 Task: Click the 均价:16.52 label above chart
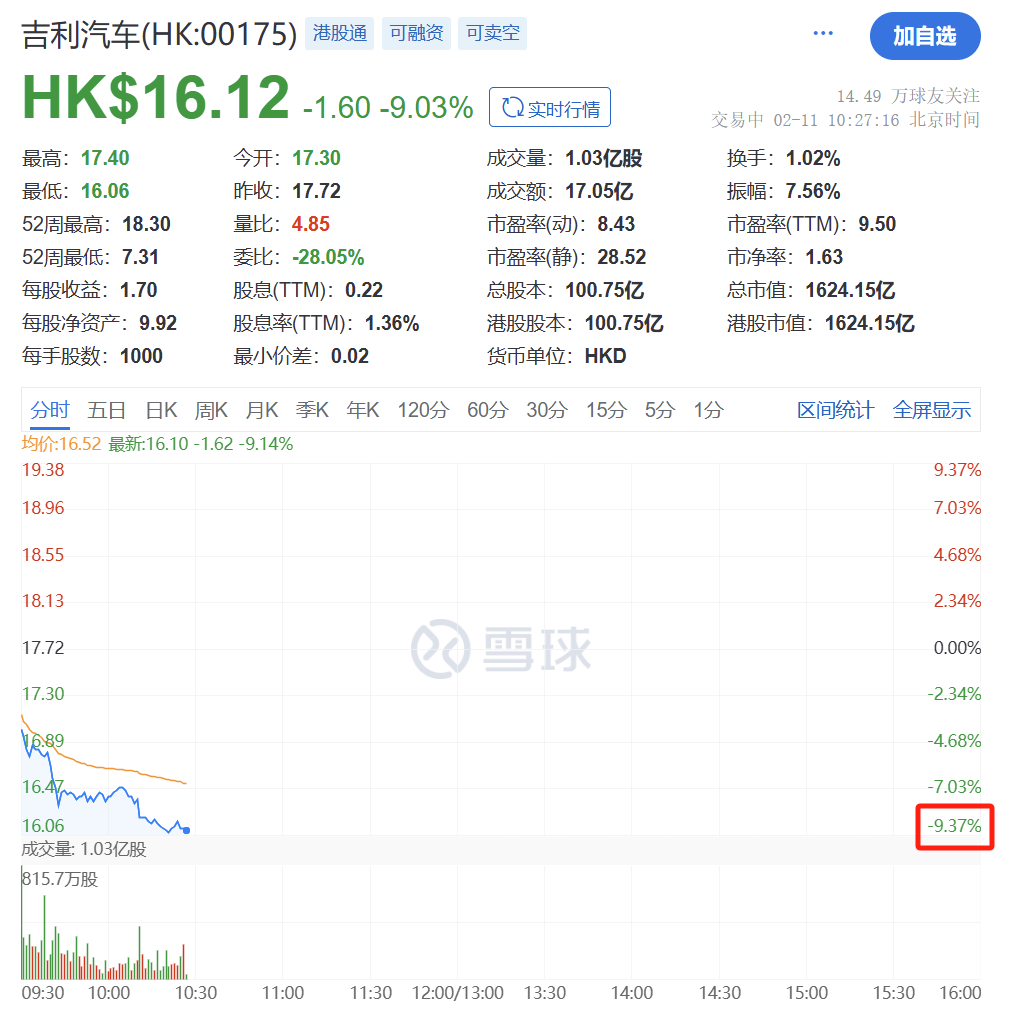pyautogui.click(x=62, y=444)
